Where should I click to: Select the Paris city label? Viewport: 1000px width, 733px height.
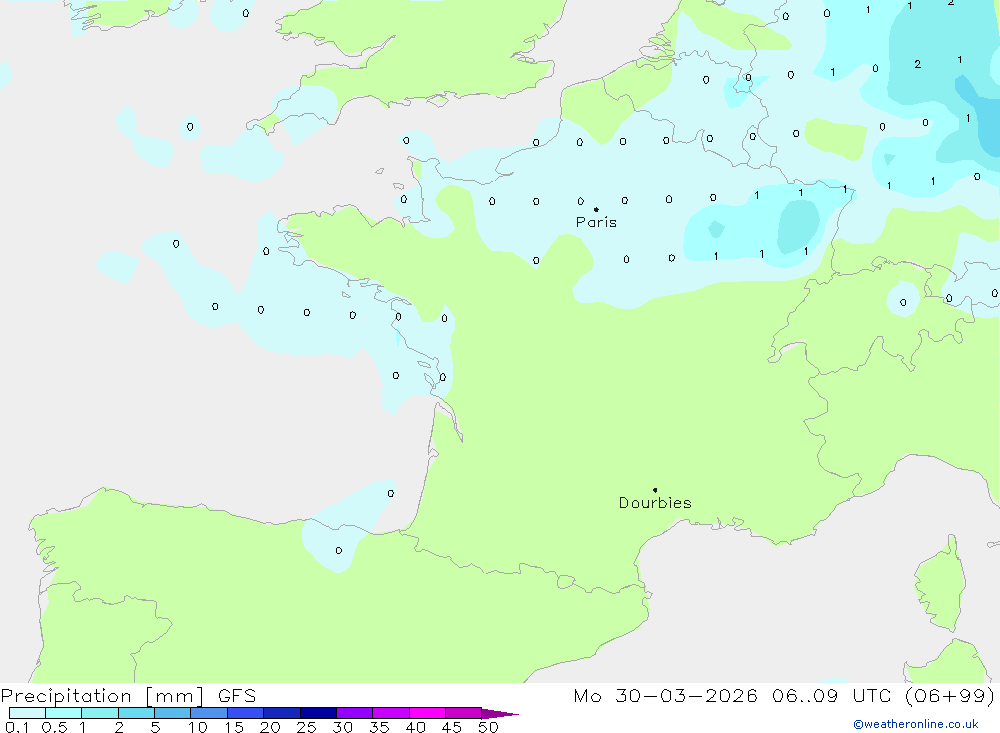pyautogui.click(x=596, y=222)
